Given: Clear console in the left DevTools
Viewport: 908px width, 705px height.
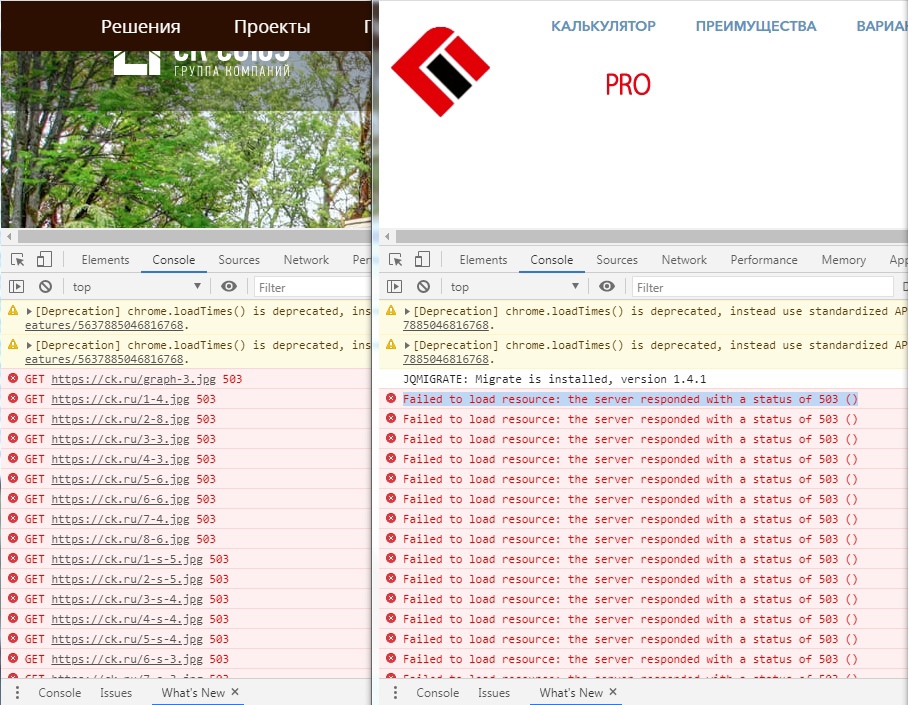Looking at the screenshot, I should (45, 287).
